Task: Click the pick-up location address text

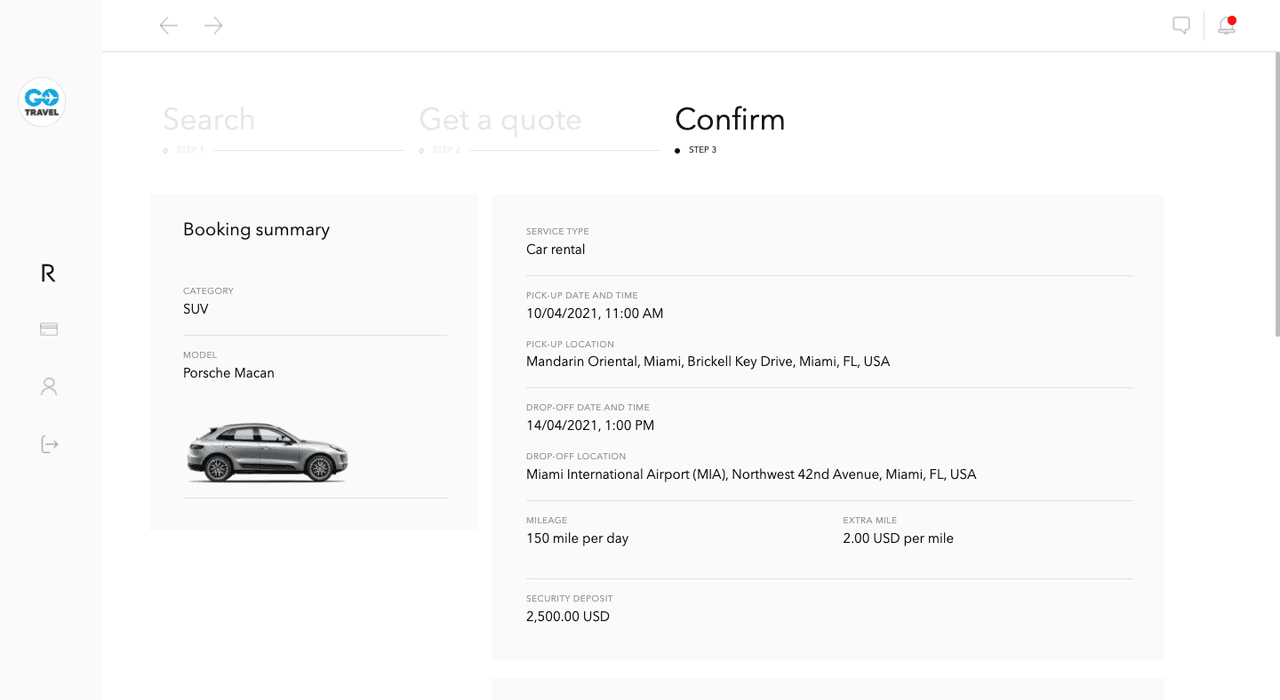Action: (x=708, y=362)
